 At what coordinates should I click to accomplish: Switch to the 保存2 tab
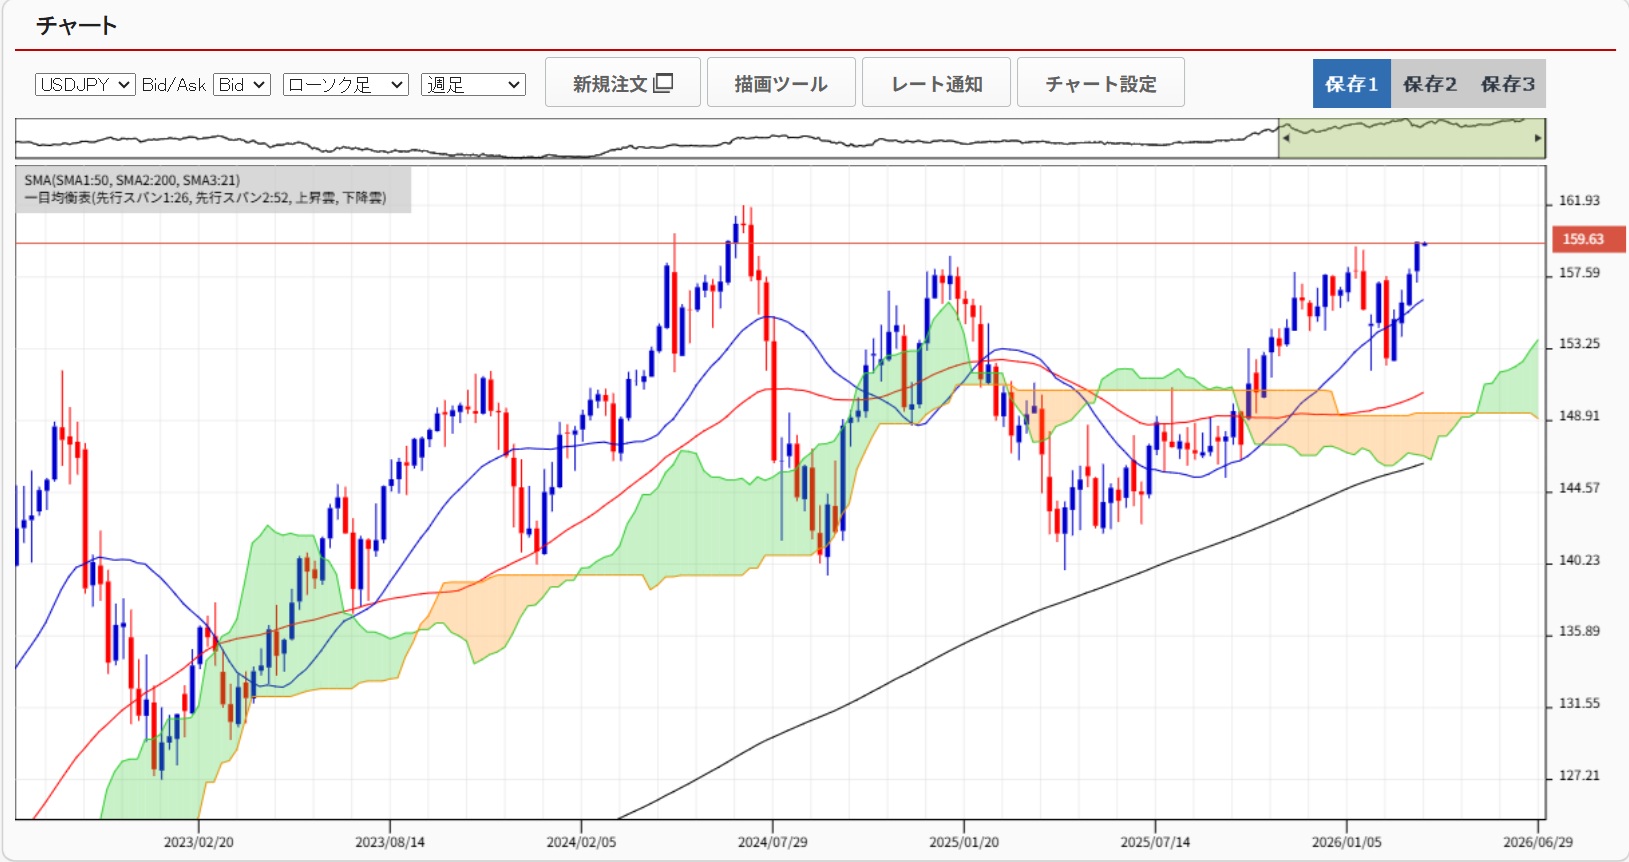1429,84
